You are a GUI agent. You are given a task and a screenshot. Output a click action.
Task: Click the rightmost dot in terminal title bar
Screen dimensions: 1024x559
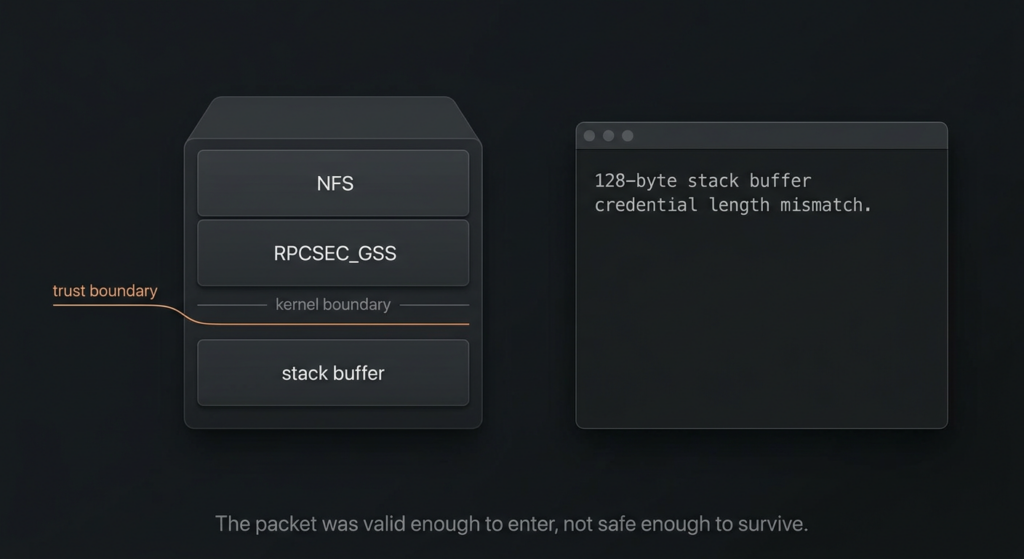point(627,136)
